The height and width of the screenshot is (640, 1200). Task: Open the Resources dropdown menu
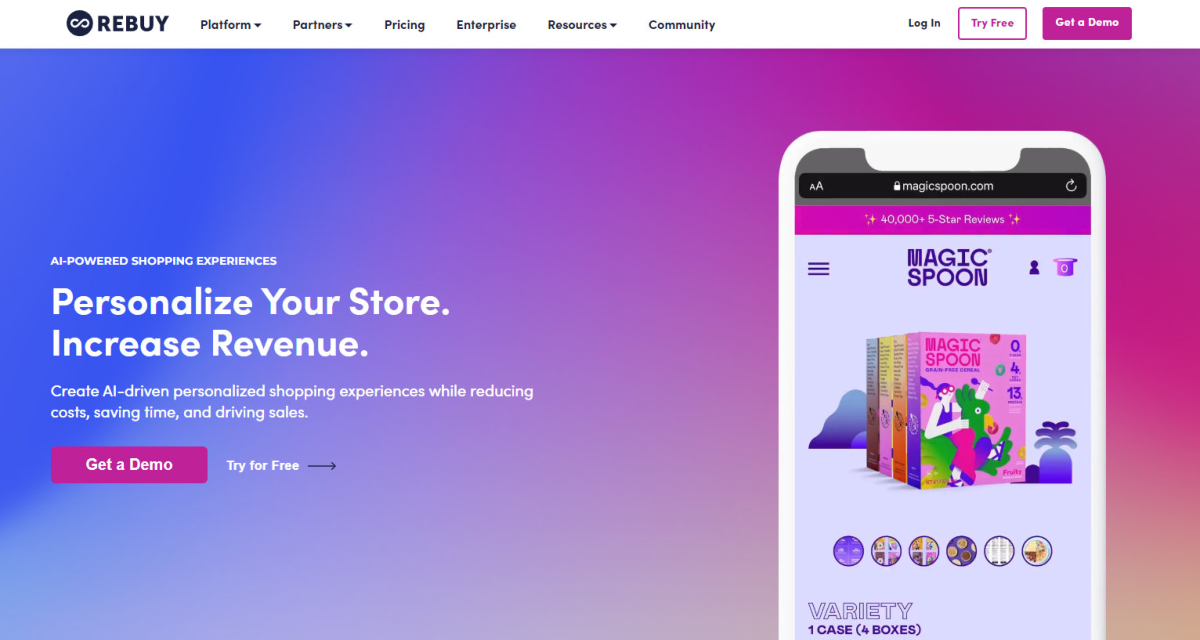point(582,24)
